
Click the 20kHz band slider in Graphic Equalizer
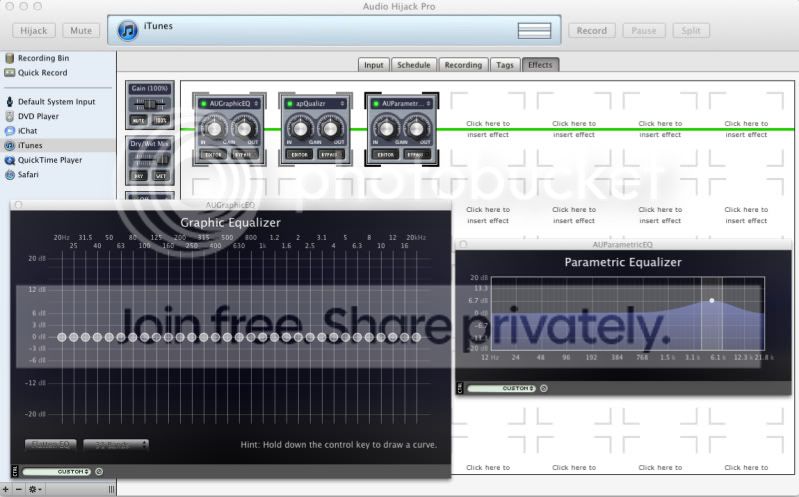pyautogui.click(x=416, y=337)
